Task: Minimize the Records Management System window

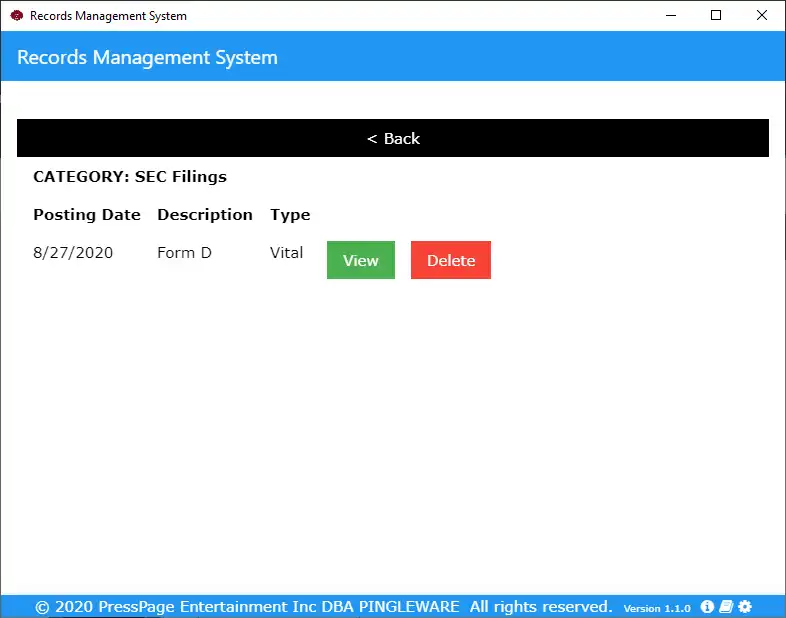Action: coord(671,16)
